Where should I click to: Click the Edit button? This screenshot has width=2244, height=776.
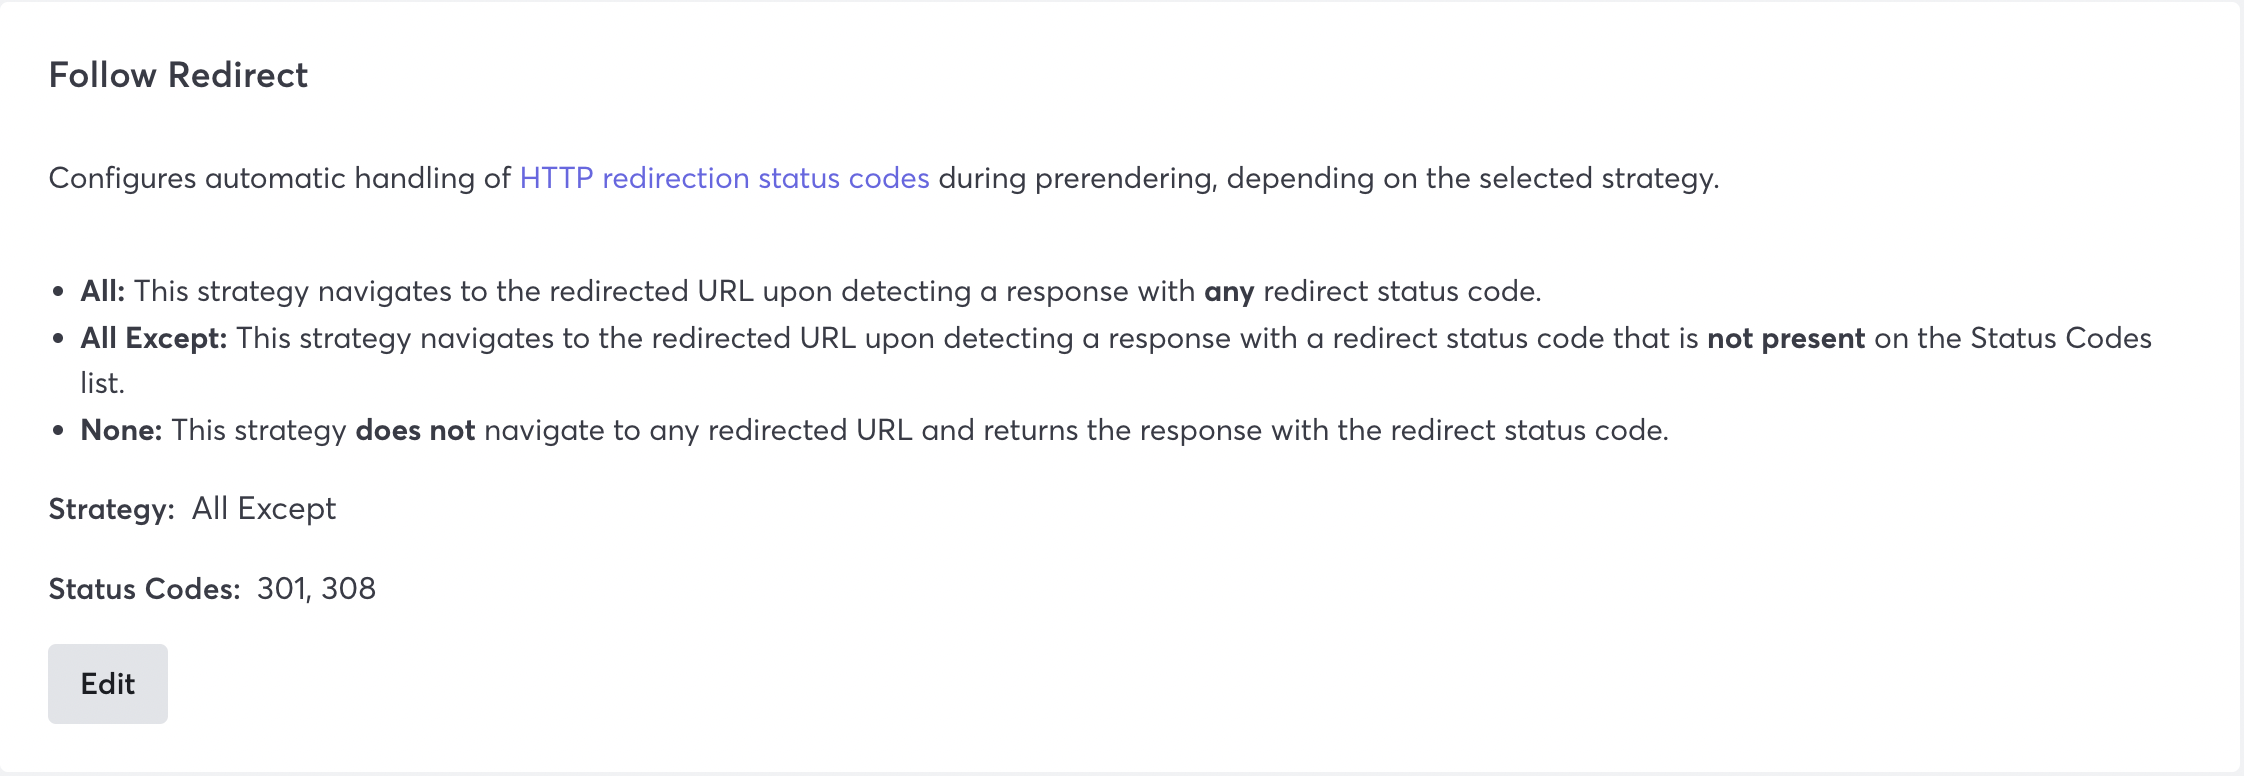click(x=107, y=683)
